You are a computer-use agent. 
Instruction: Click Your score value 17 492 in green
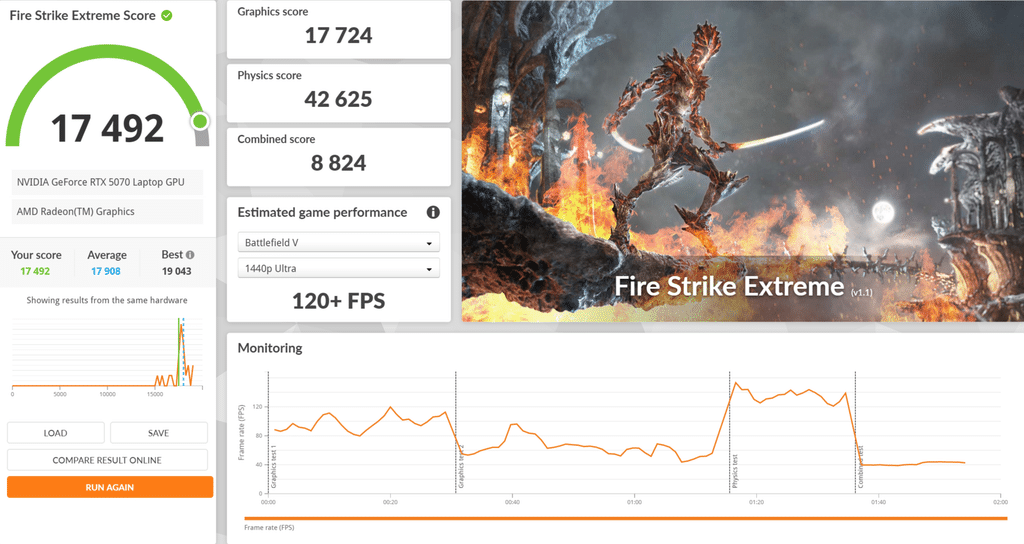(x=35, y=271)
